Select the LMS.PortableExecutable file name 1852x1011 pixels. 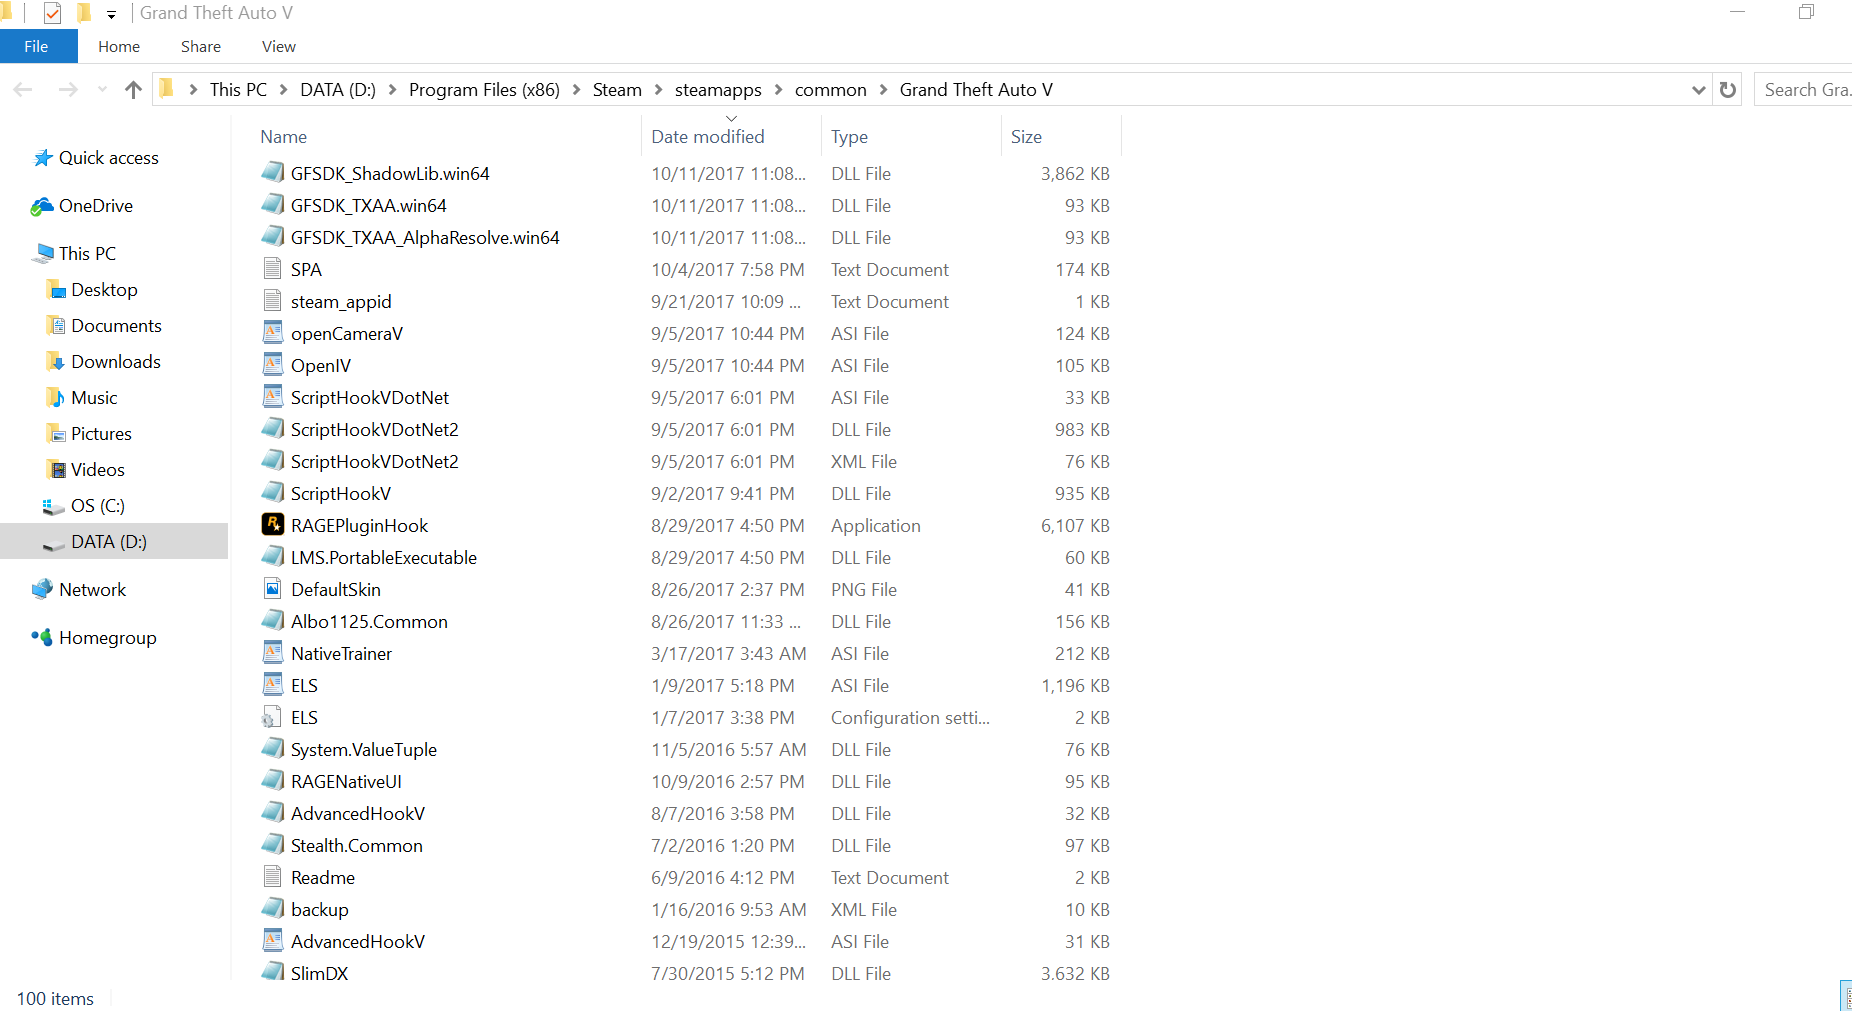click(384, 558)
